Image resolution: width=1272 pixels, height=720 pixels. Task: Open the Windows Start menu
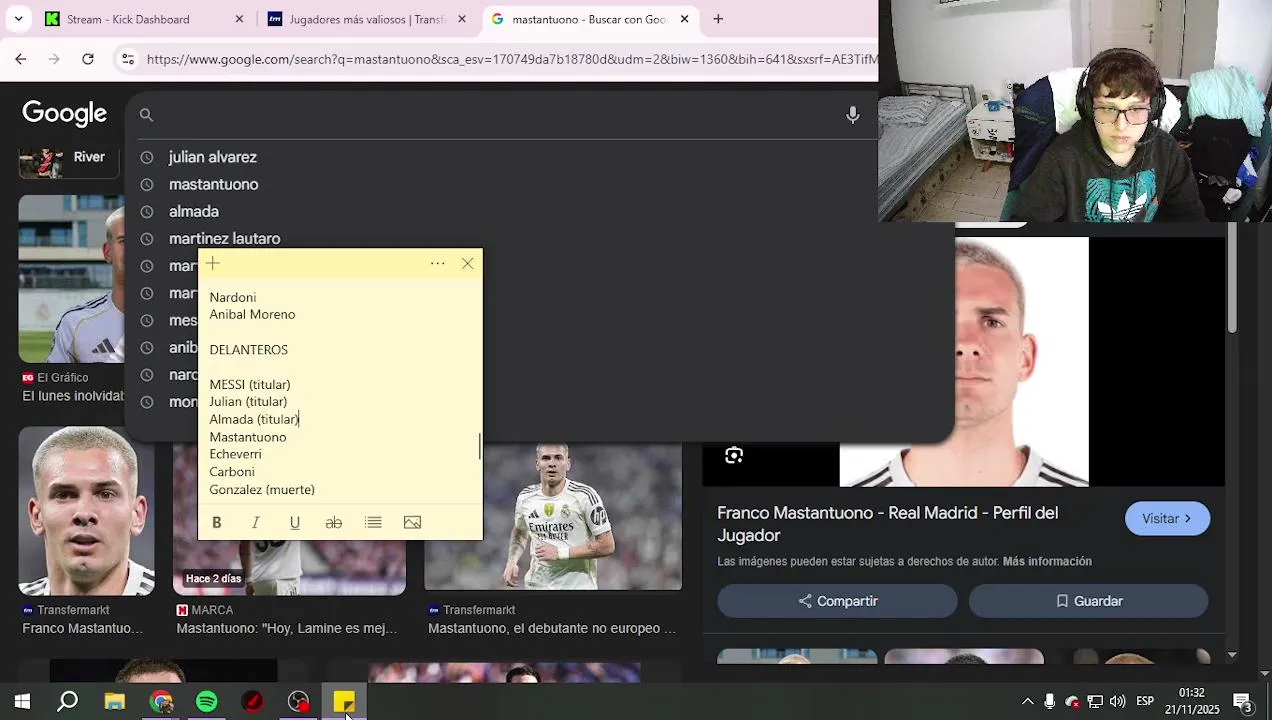coord(22,702)
